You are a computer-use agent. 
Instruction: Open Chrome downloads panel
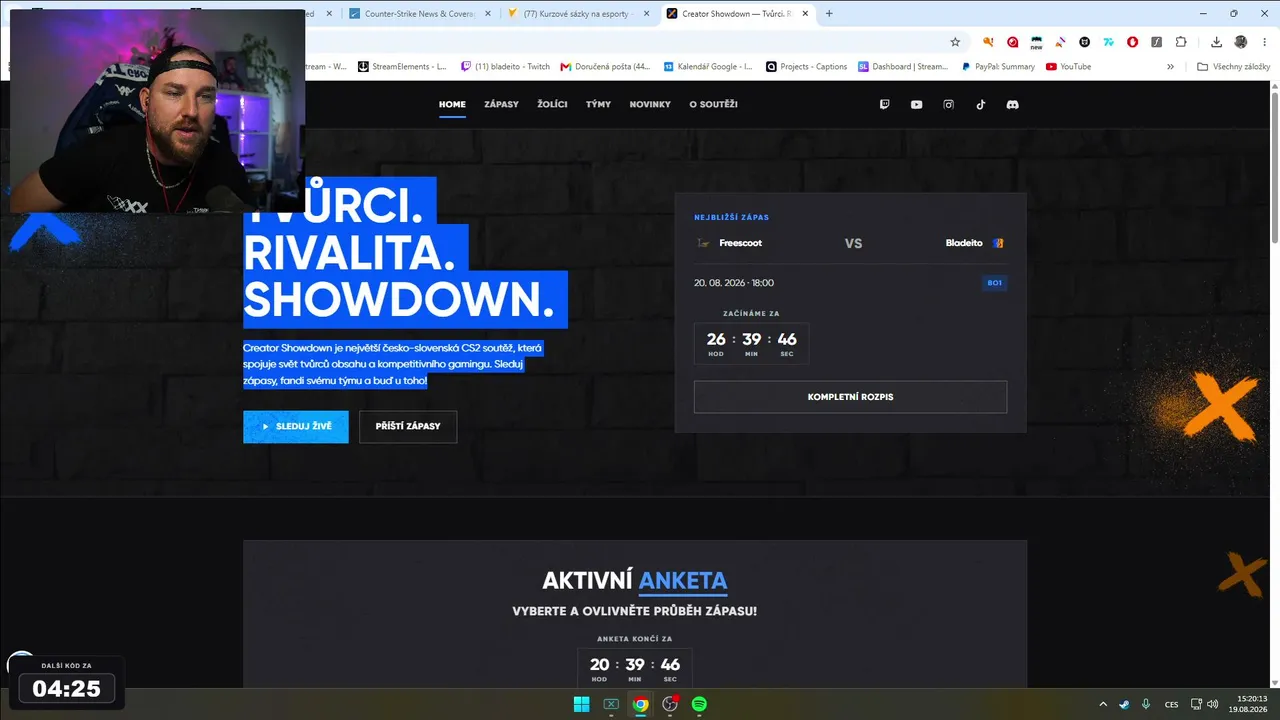click(1216, 42)
